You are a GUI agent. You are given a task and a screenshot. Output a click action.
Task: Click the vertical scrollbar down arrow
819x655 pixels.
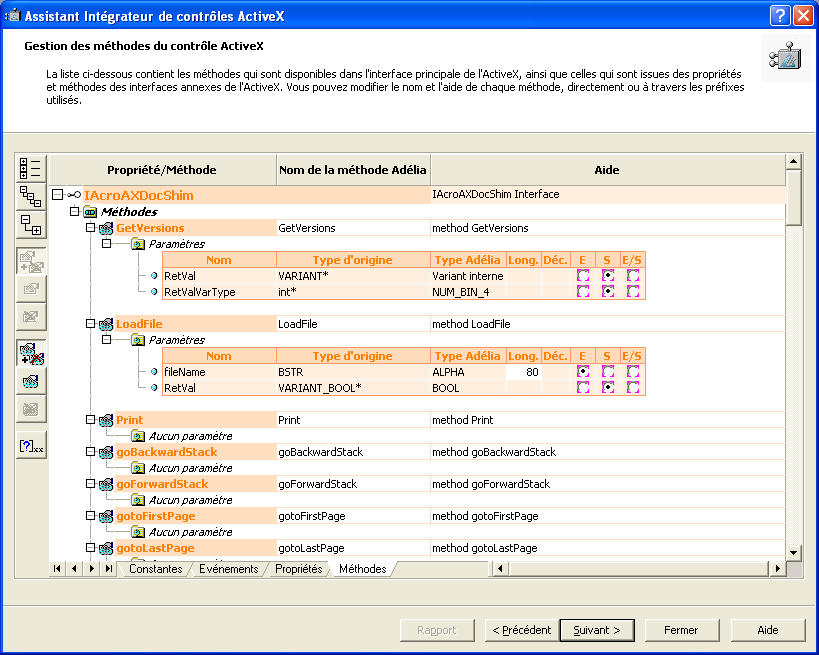pyautogui.click(x=793, y=552)
